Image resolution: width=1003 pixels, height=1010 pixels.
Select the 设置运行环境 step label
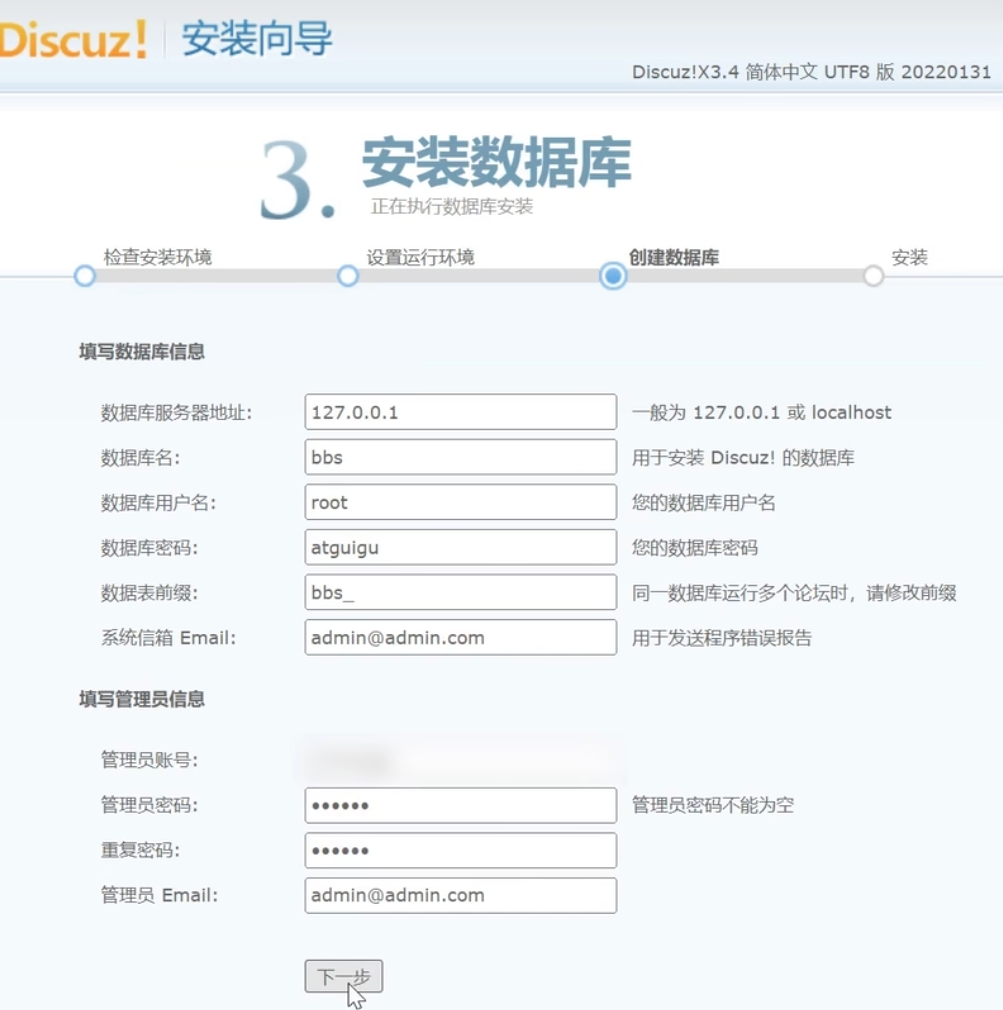click(420, 257)
